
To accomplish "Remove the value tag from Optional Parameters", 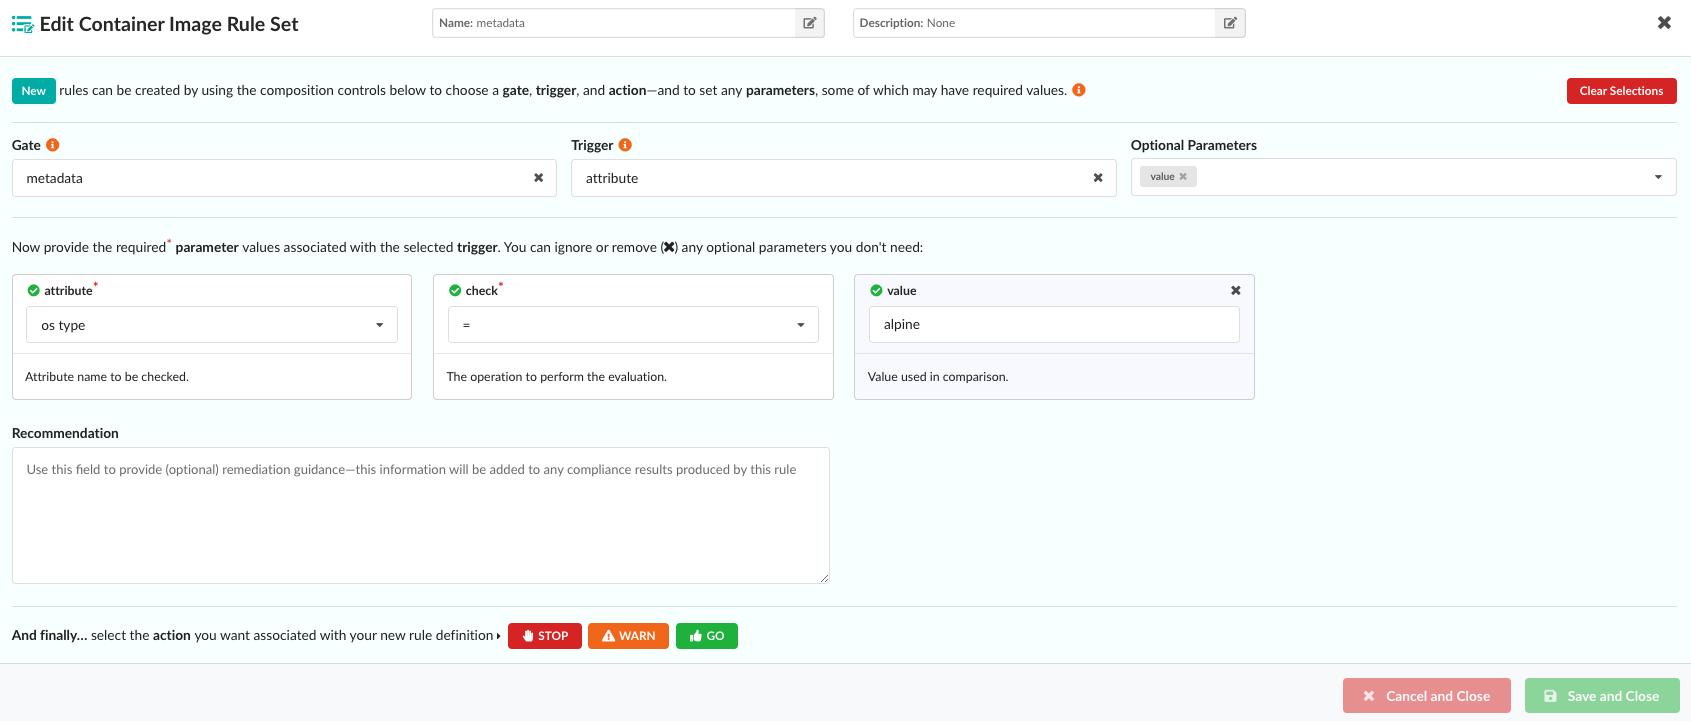I will (1183, 177).
